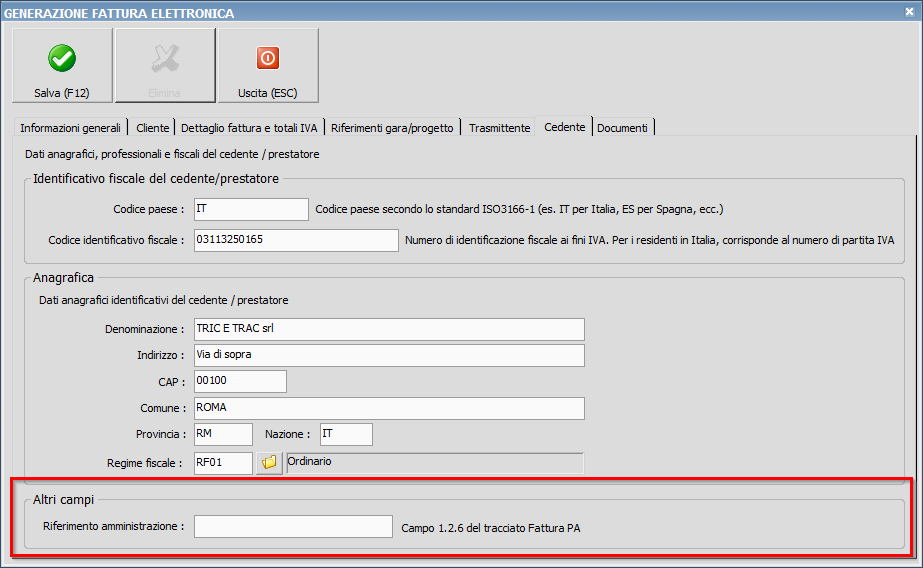
Task: Exit via the Uscita (ESC) button
Action: [268, 66]
